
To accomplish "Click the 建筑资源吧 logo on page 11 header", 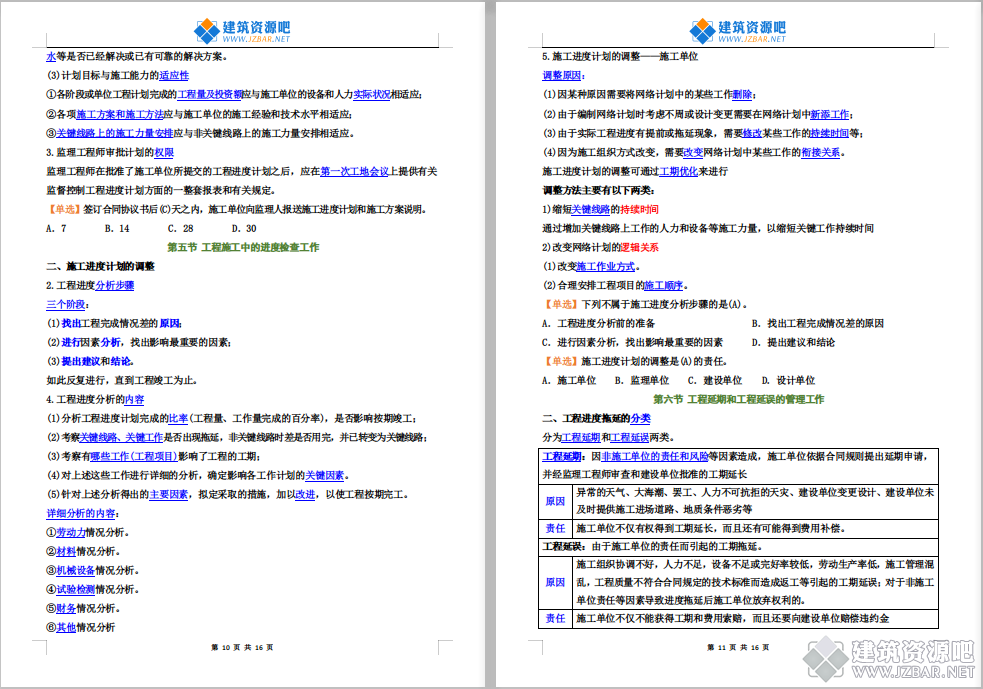I will point(737,30).
